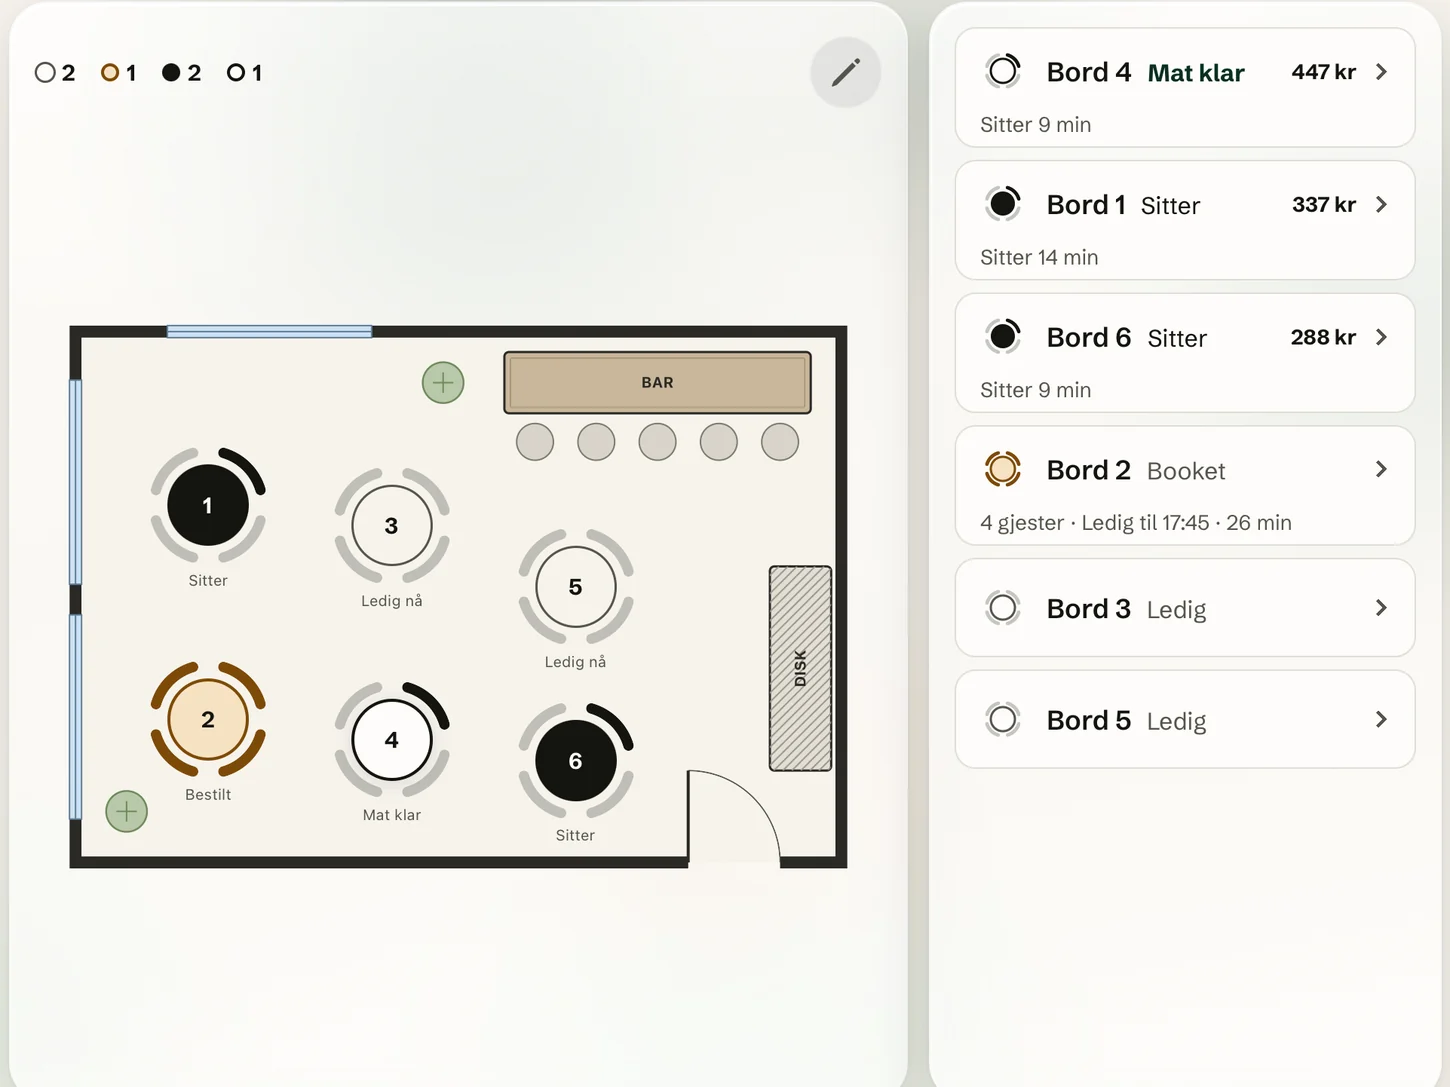Click the orange-circle legend count showing 1
The width and height of the screenshot is (1450, 1087).
(x=119, y=73)
